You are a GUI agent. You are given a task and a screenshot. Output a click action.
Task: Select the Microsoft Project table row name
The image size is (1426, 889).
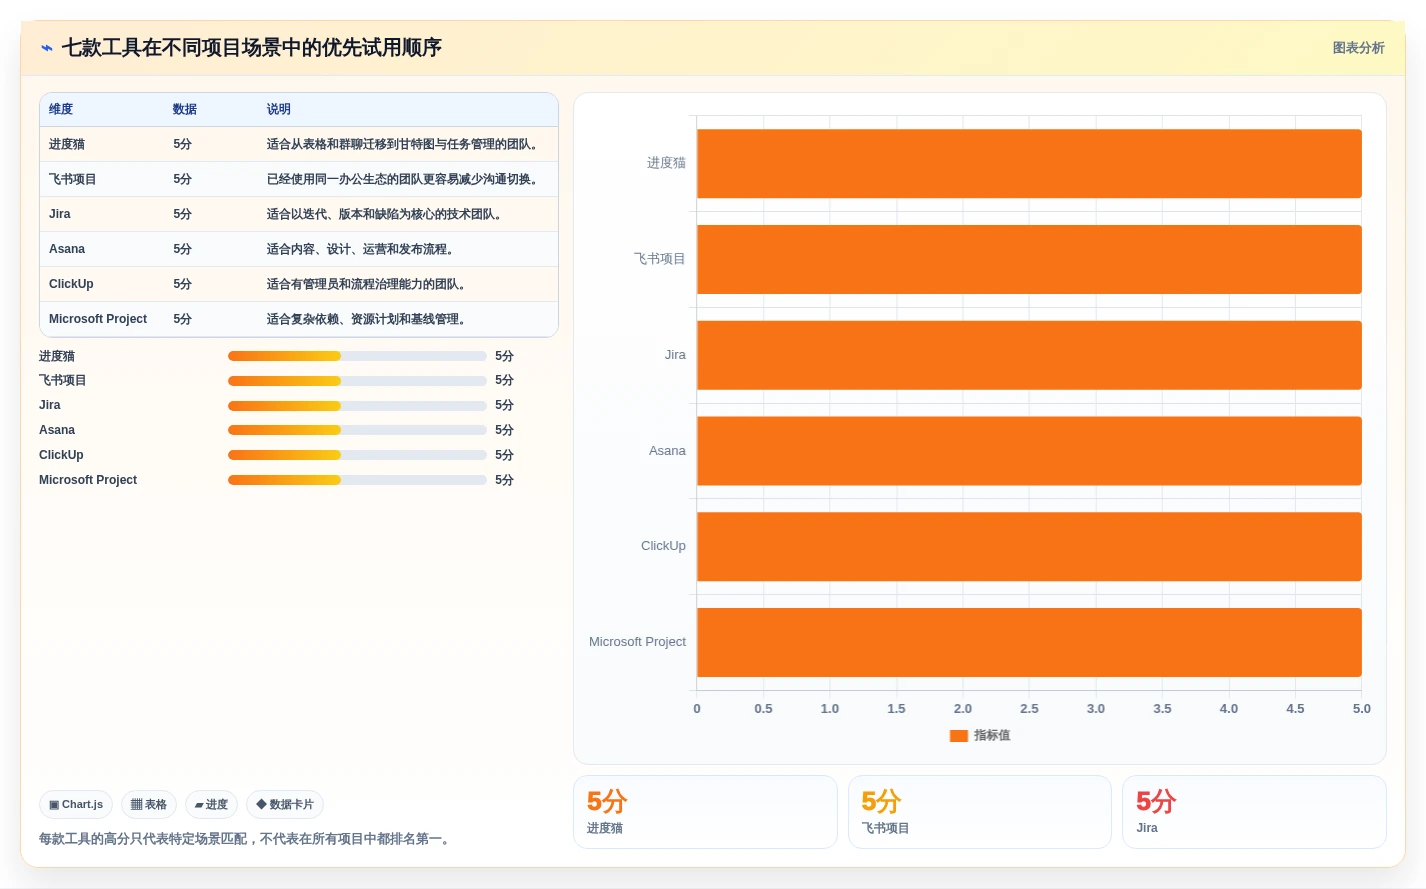point(98,319)
